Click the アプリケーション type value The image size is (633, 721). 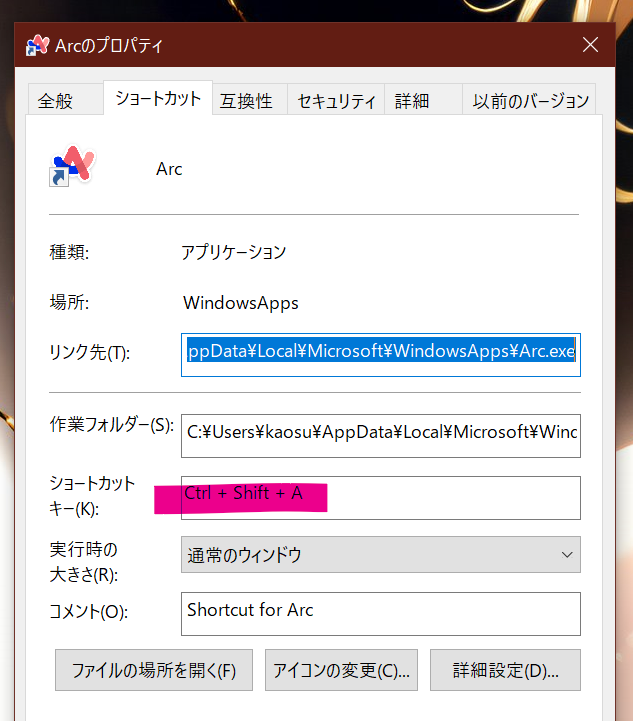234,252
